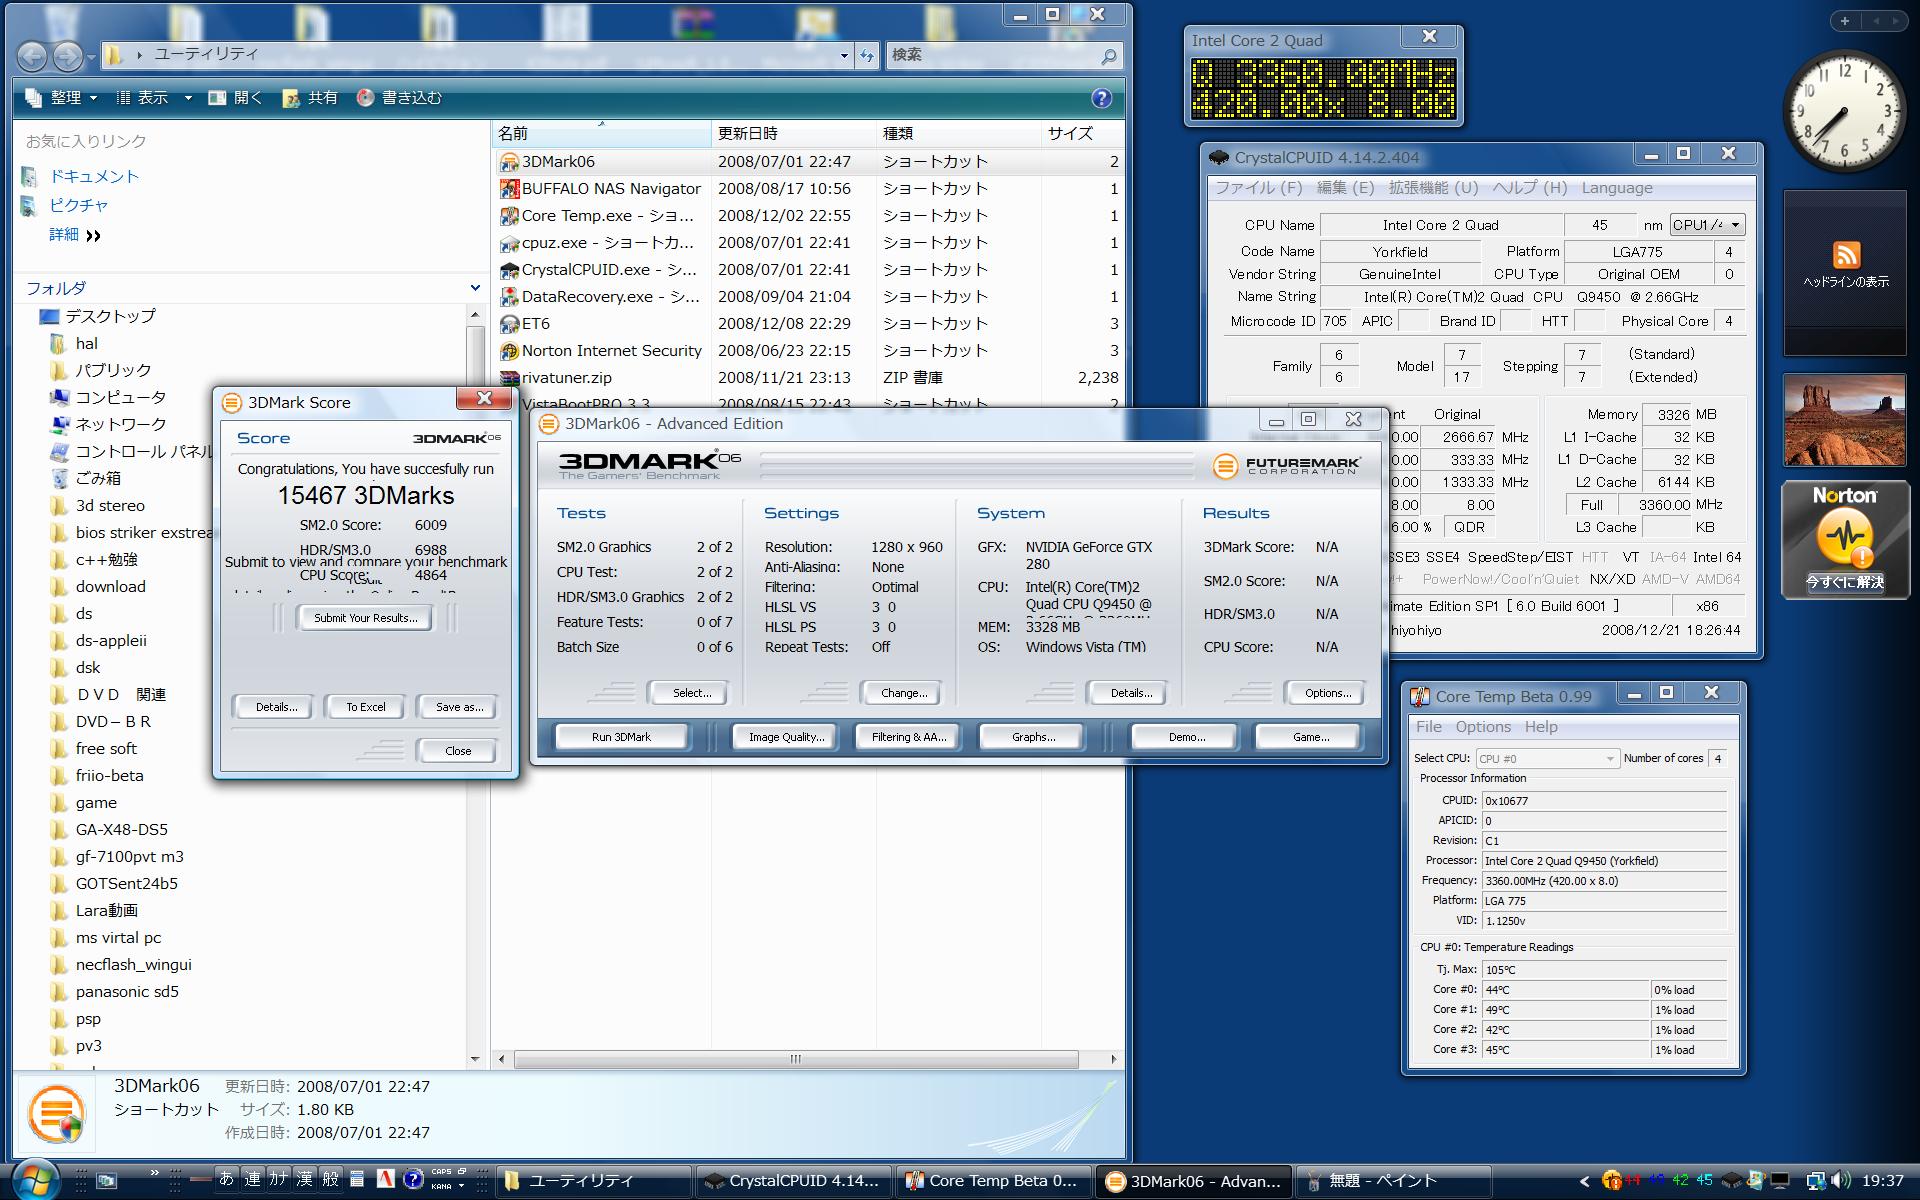Click the desktop folder icon in tree
This screenshot has width=1920, height=1200.
[49, 316]
